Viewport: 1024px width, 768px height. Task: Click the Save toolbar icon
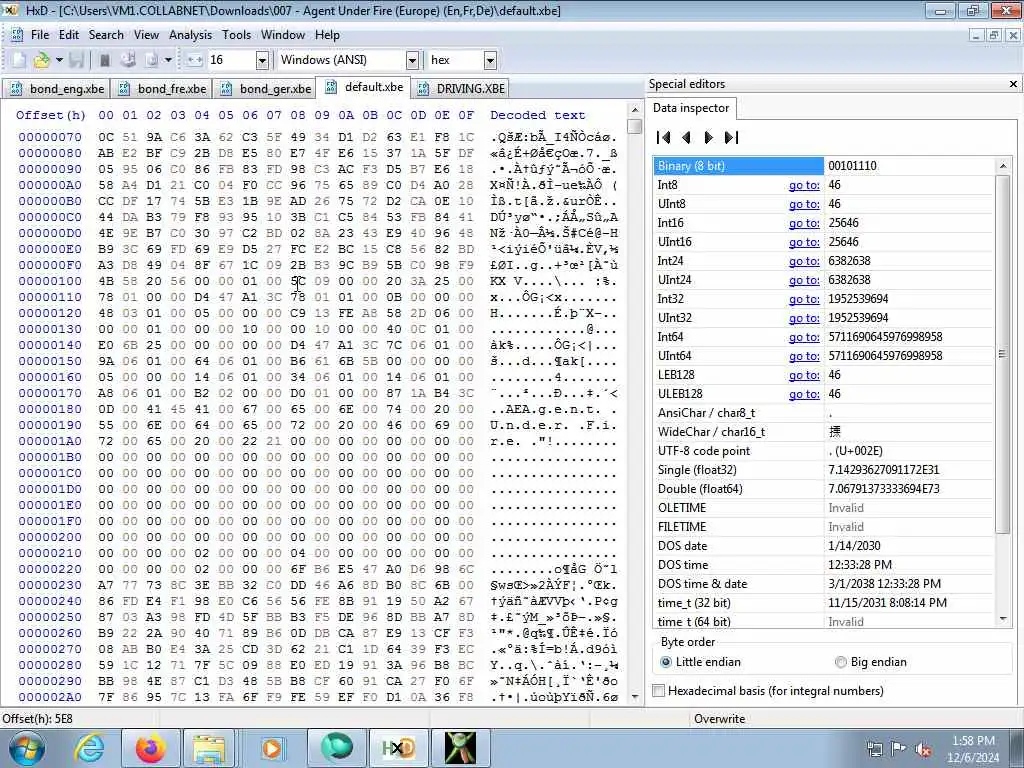pos(76,60)
